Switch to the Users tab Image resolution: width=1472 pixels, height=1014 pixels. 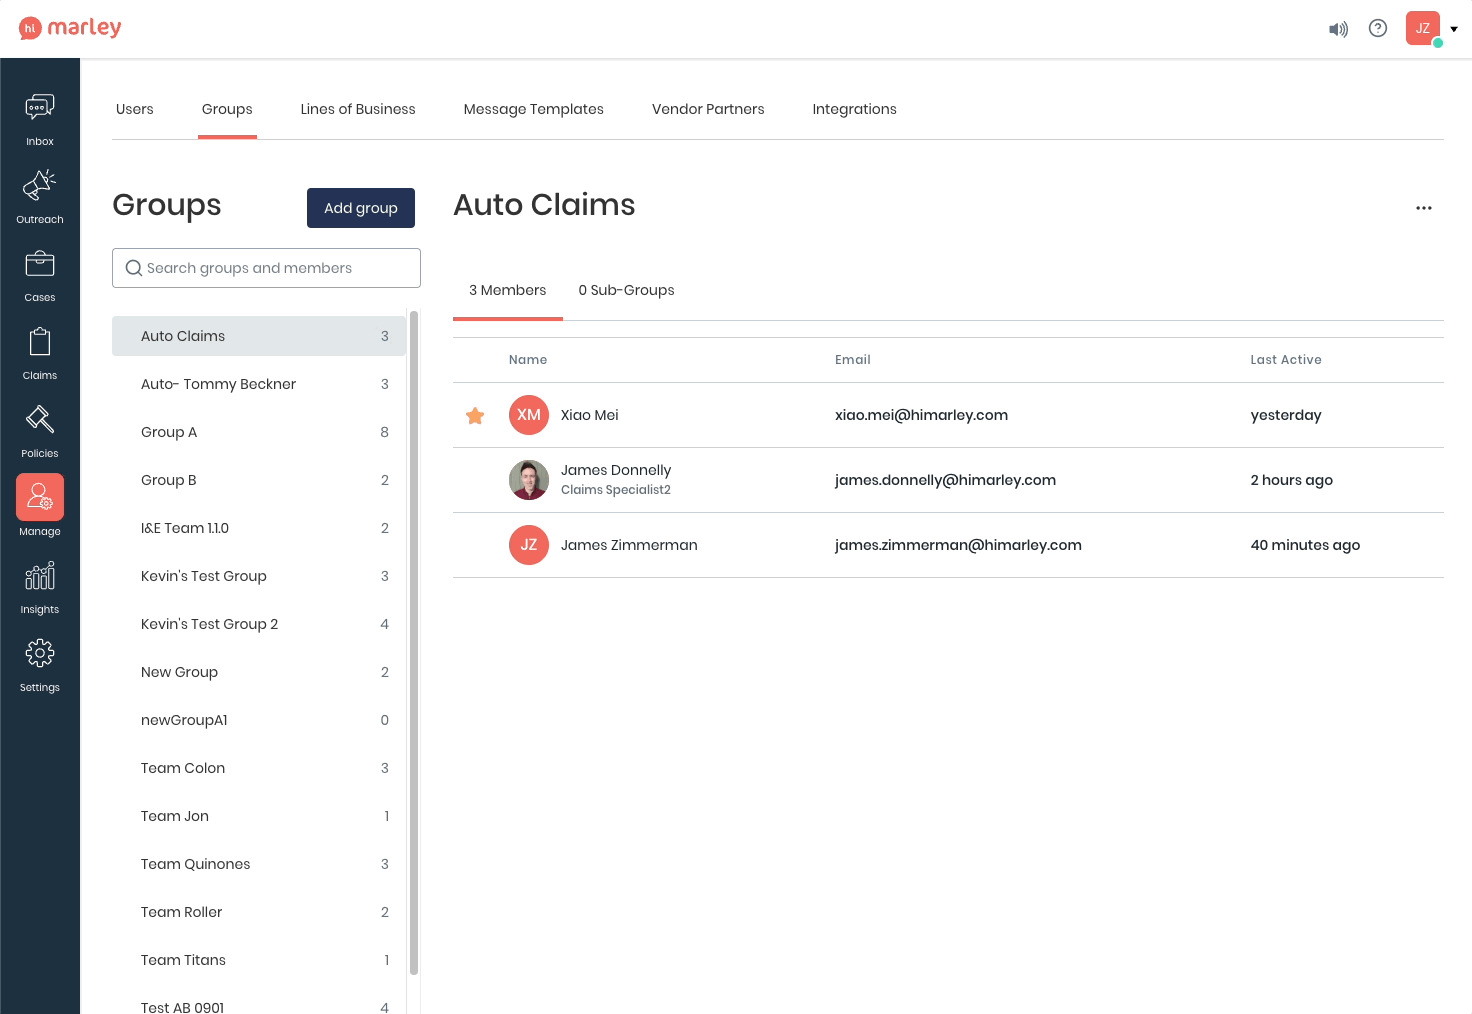[x=135, y=109]
